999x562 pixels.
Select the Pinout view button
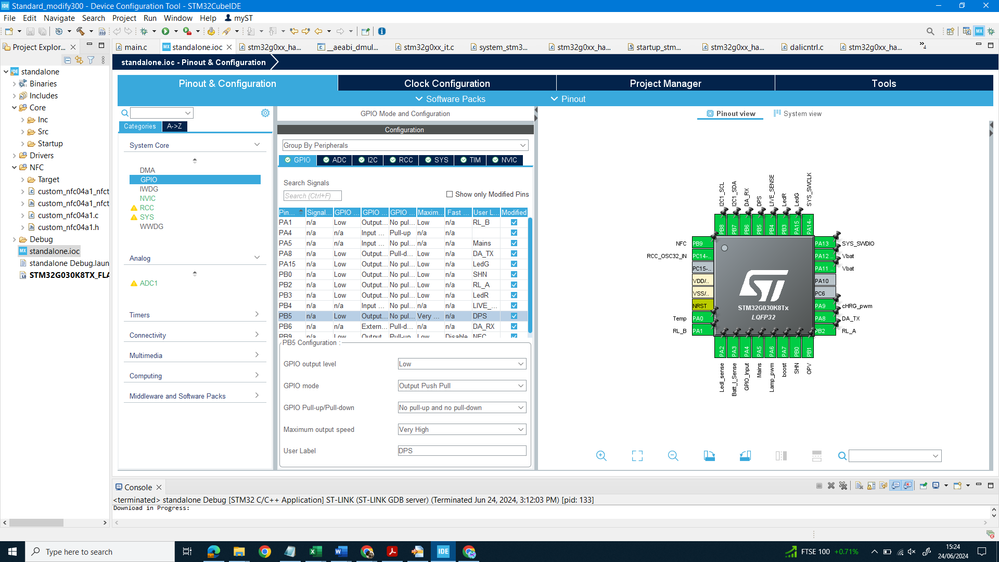point(730,113)
